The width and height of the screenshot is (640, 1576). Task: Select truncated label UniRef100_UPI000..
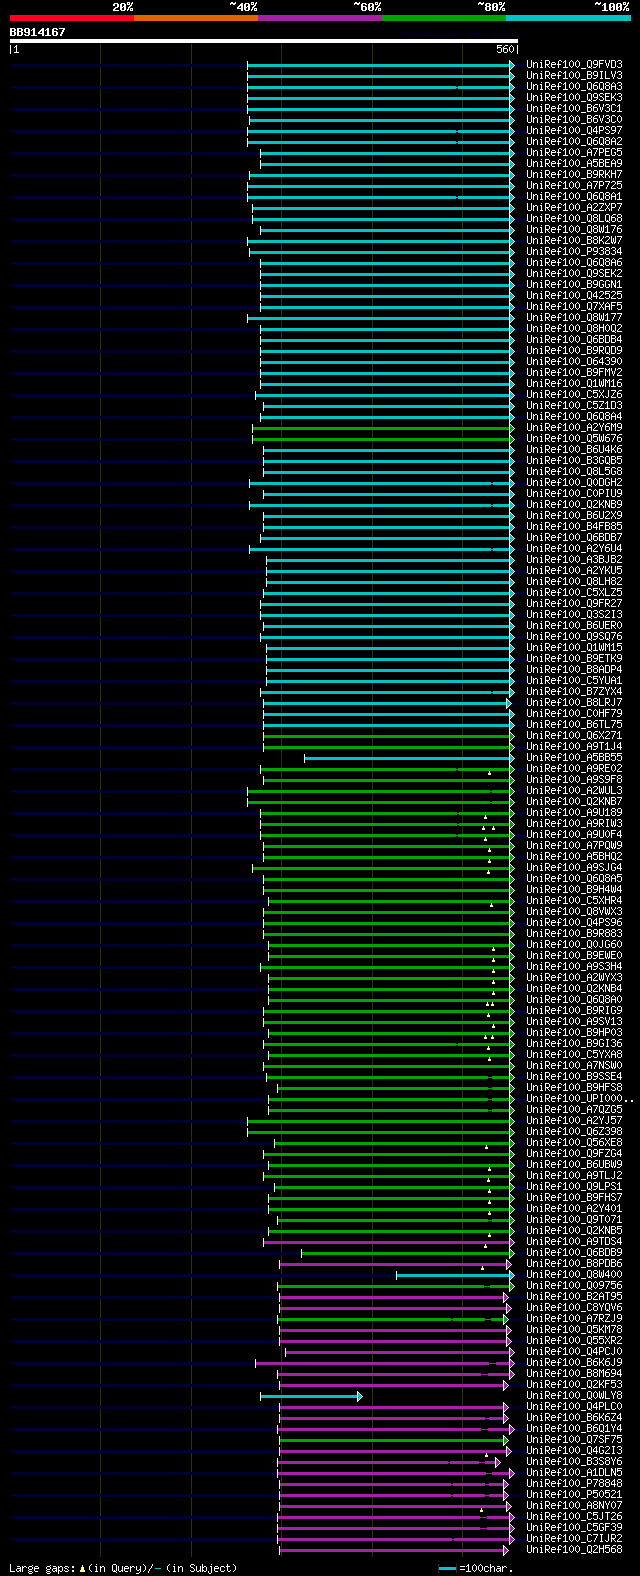coord(580,1099)
